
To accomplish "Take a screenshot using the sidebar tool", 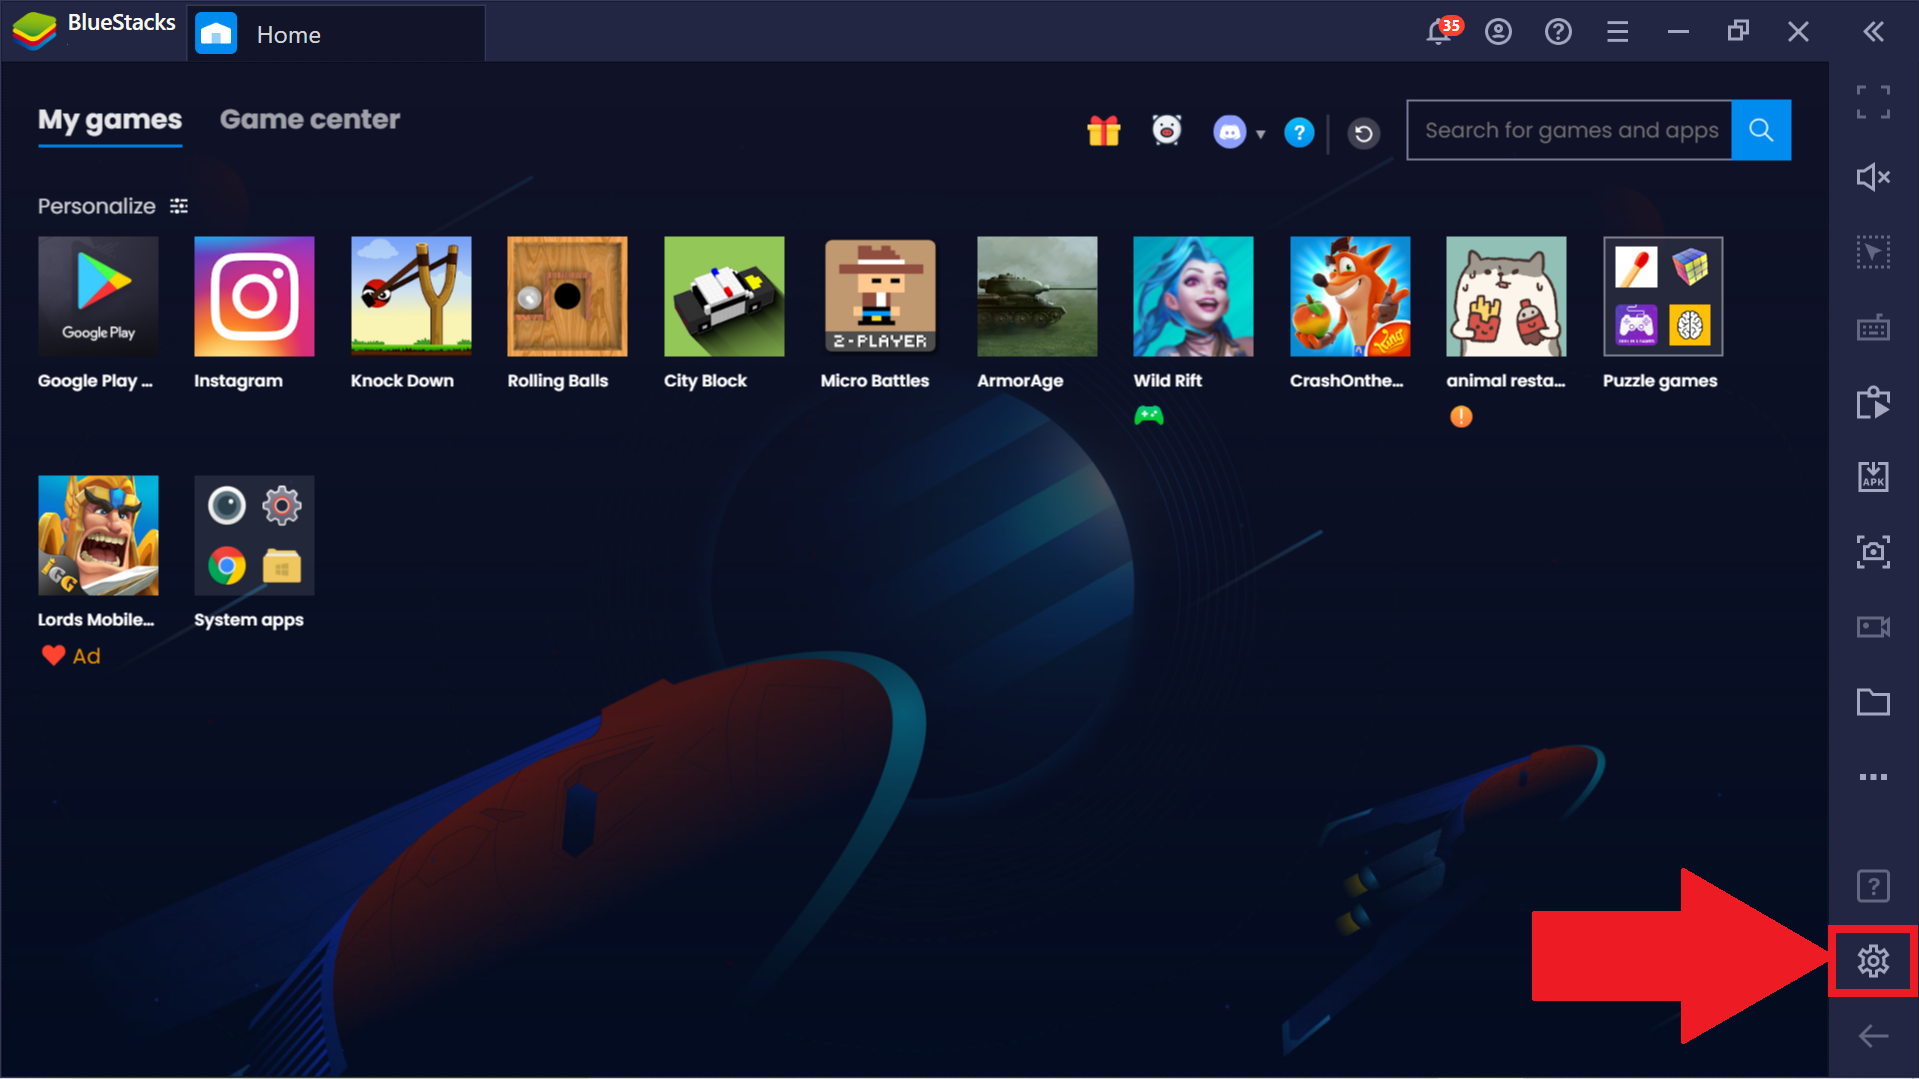I will point(1873,551).
